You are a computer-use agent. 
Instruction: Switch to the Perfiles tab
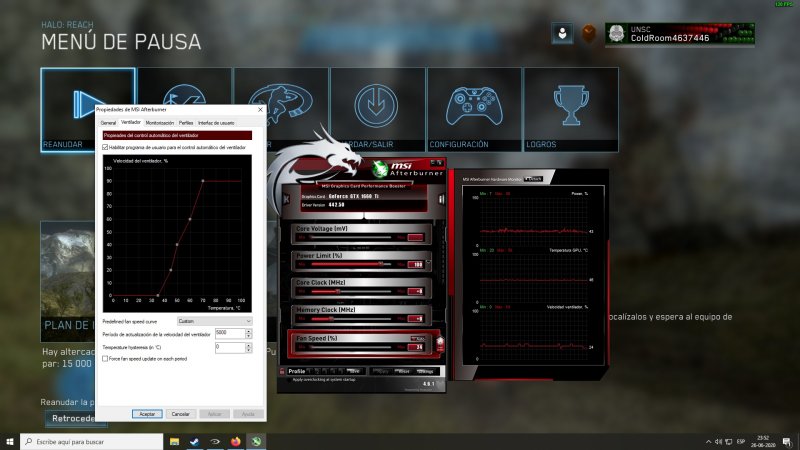click(186, 123)
